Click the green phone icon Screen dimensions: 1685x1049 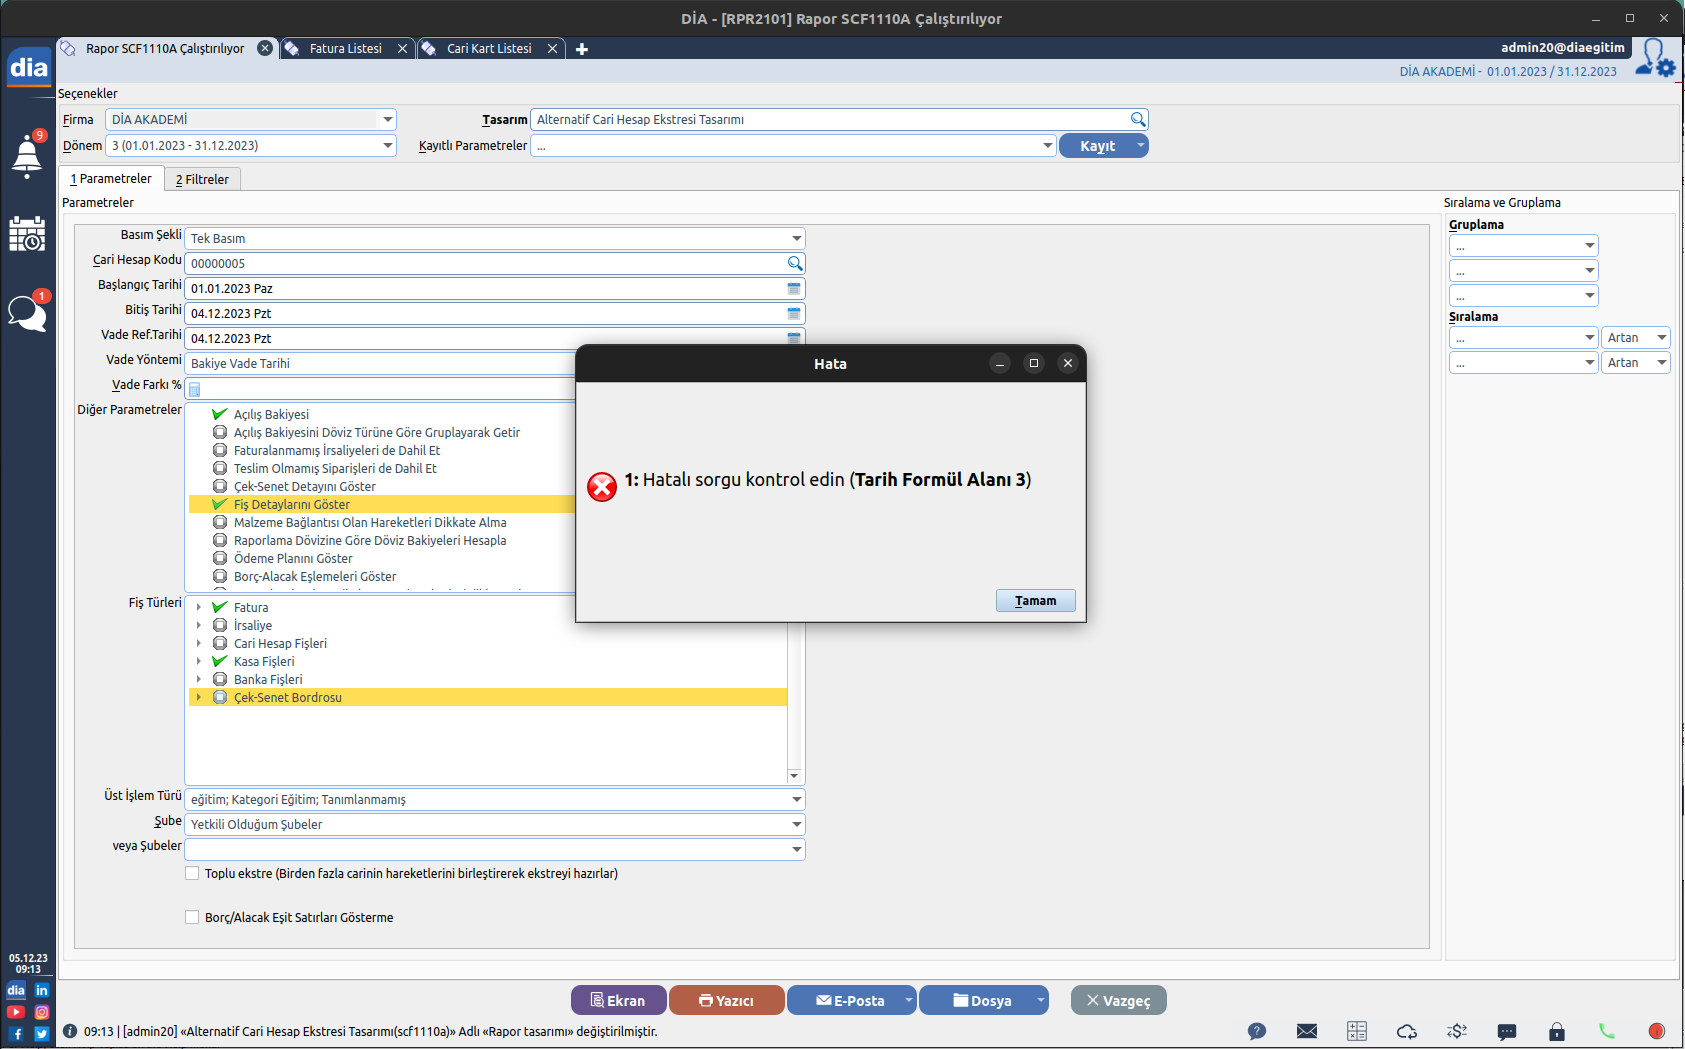1606,1031
